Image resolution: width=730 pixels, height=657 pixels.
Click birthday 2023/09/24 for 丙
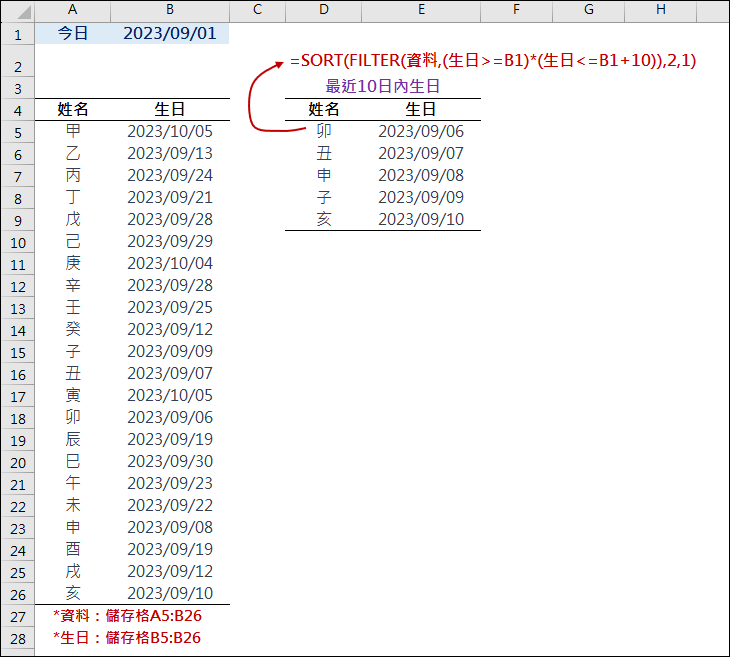tap(170, 175)
